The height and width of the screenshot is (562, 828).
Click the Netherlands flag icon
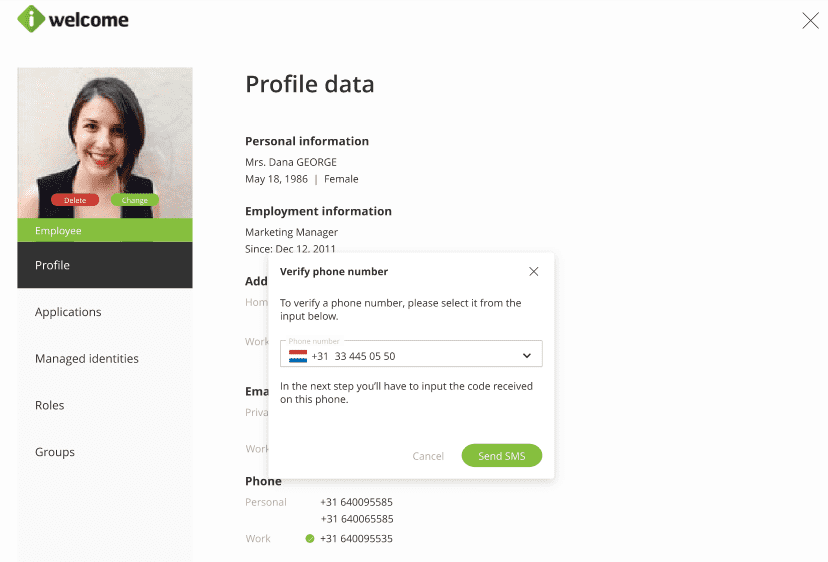pos(298,356)
